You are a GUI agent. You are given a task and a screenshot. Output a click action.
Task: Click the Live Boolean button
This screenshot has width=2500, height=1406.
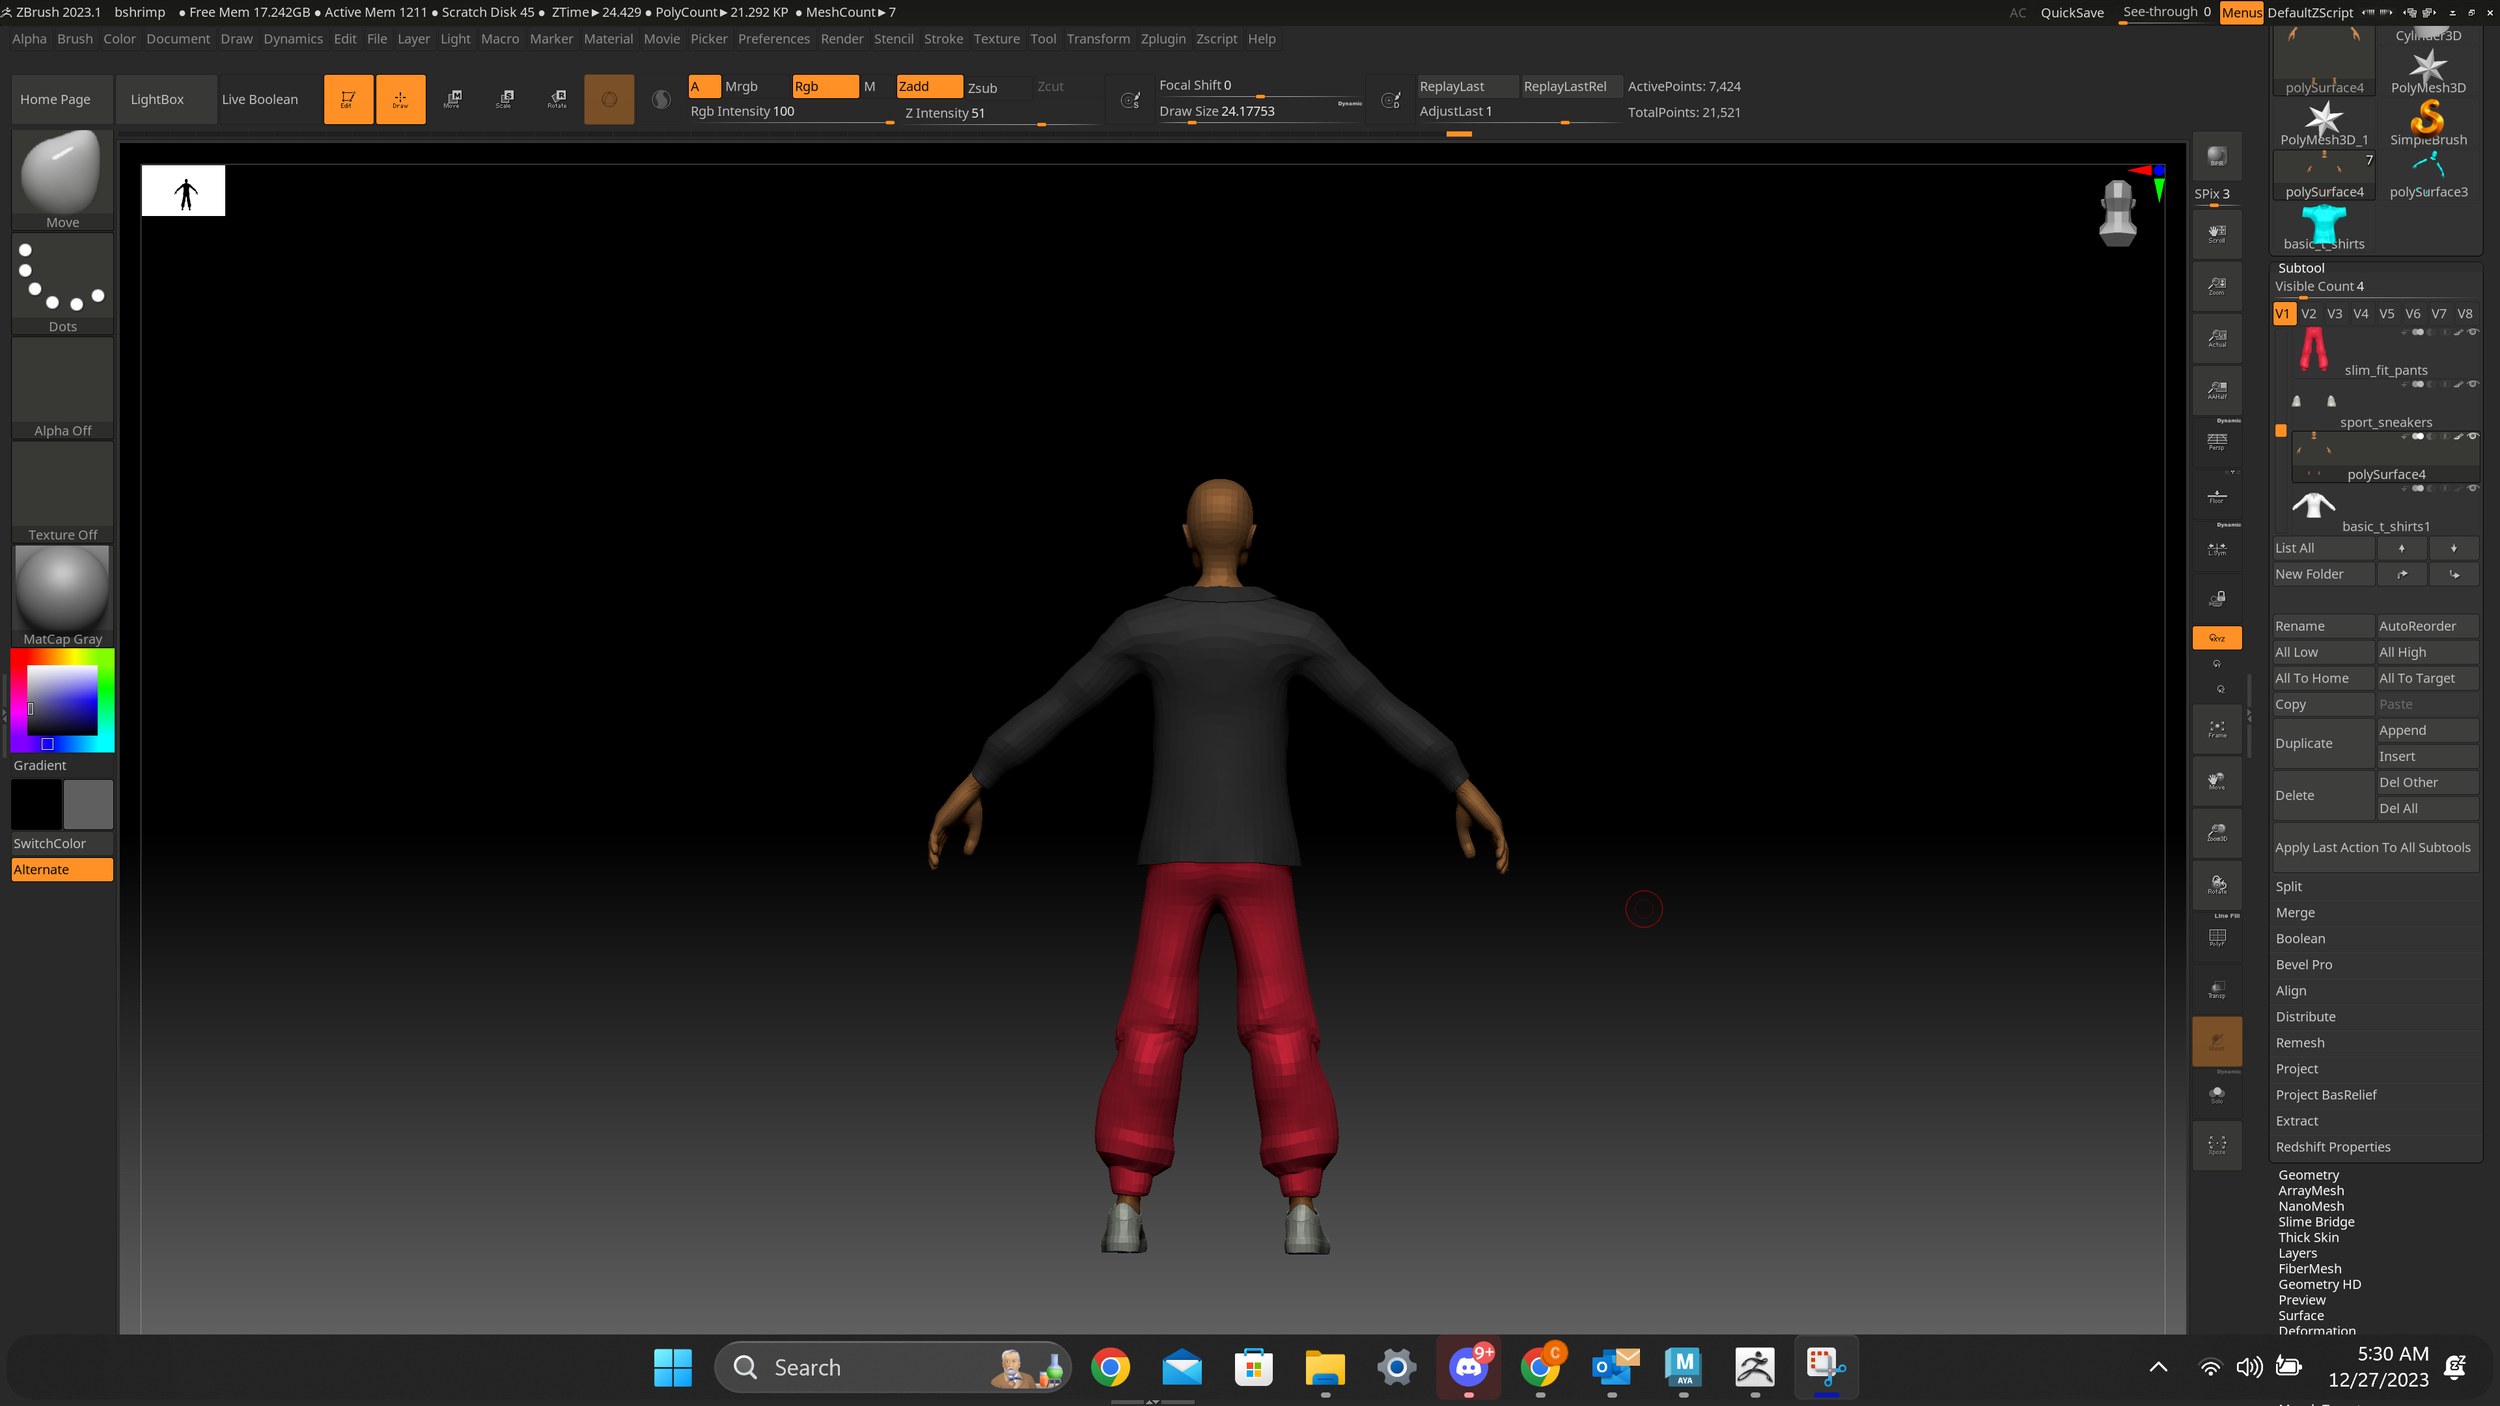point(270,99)
